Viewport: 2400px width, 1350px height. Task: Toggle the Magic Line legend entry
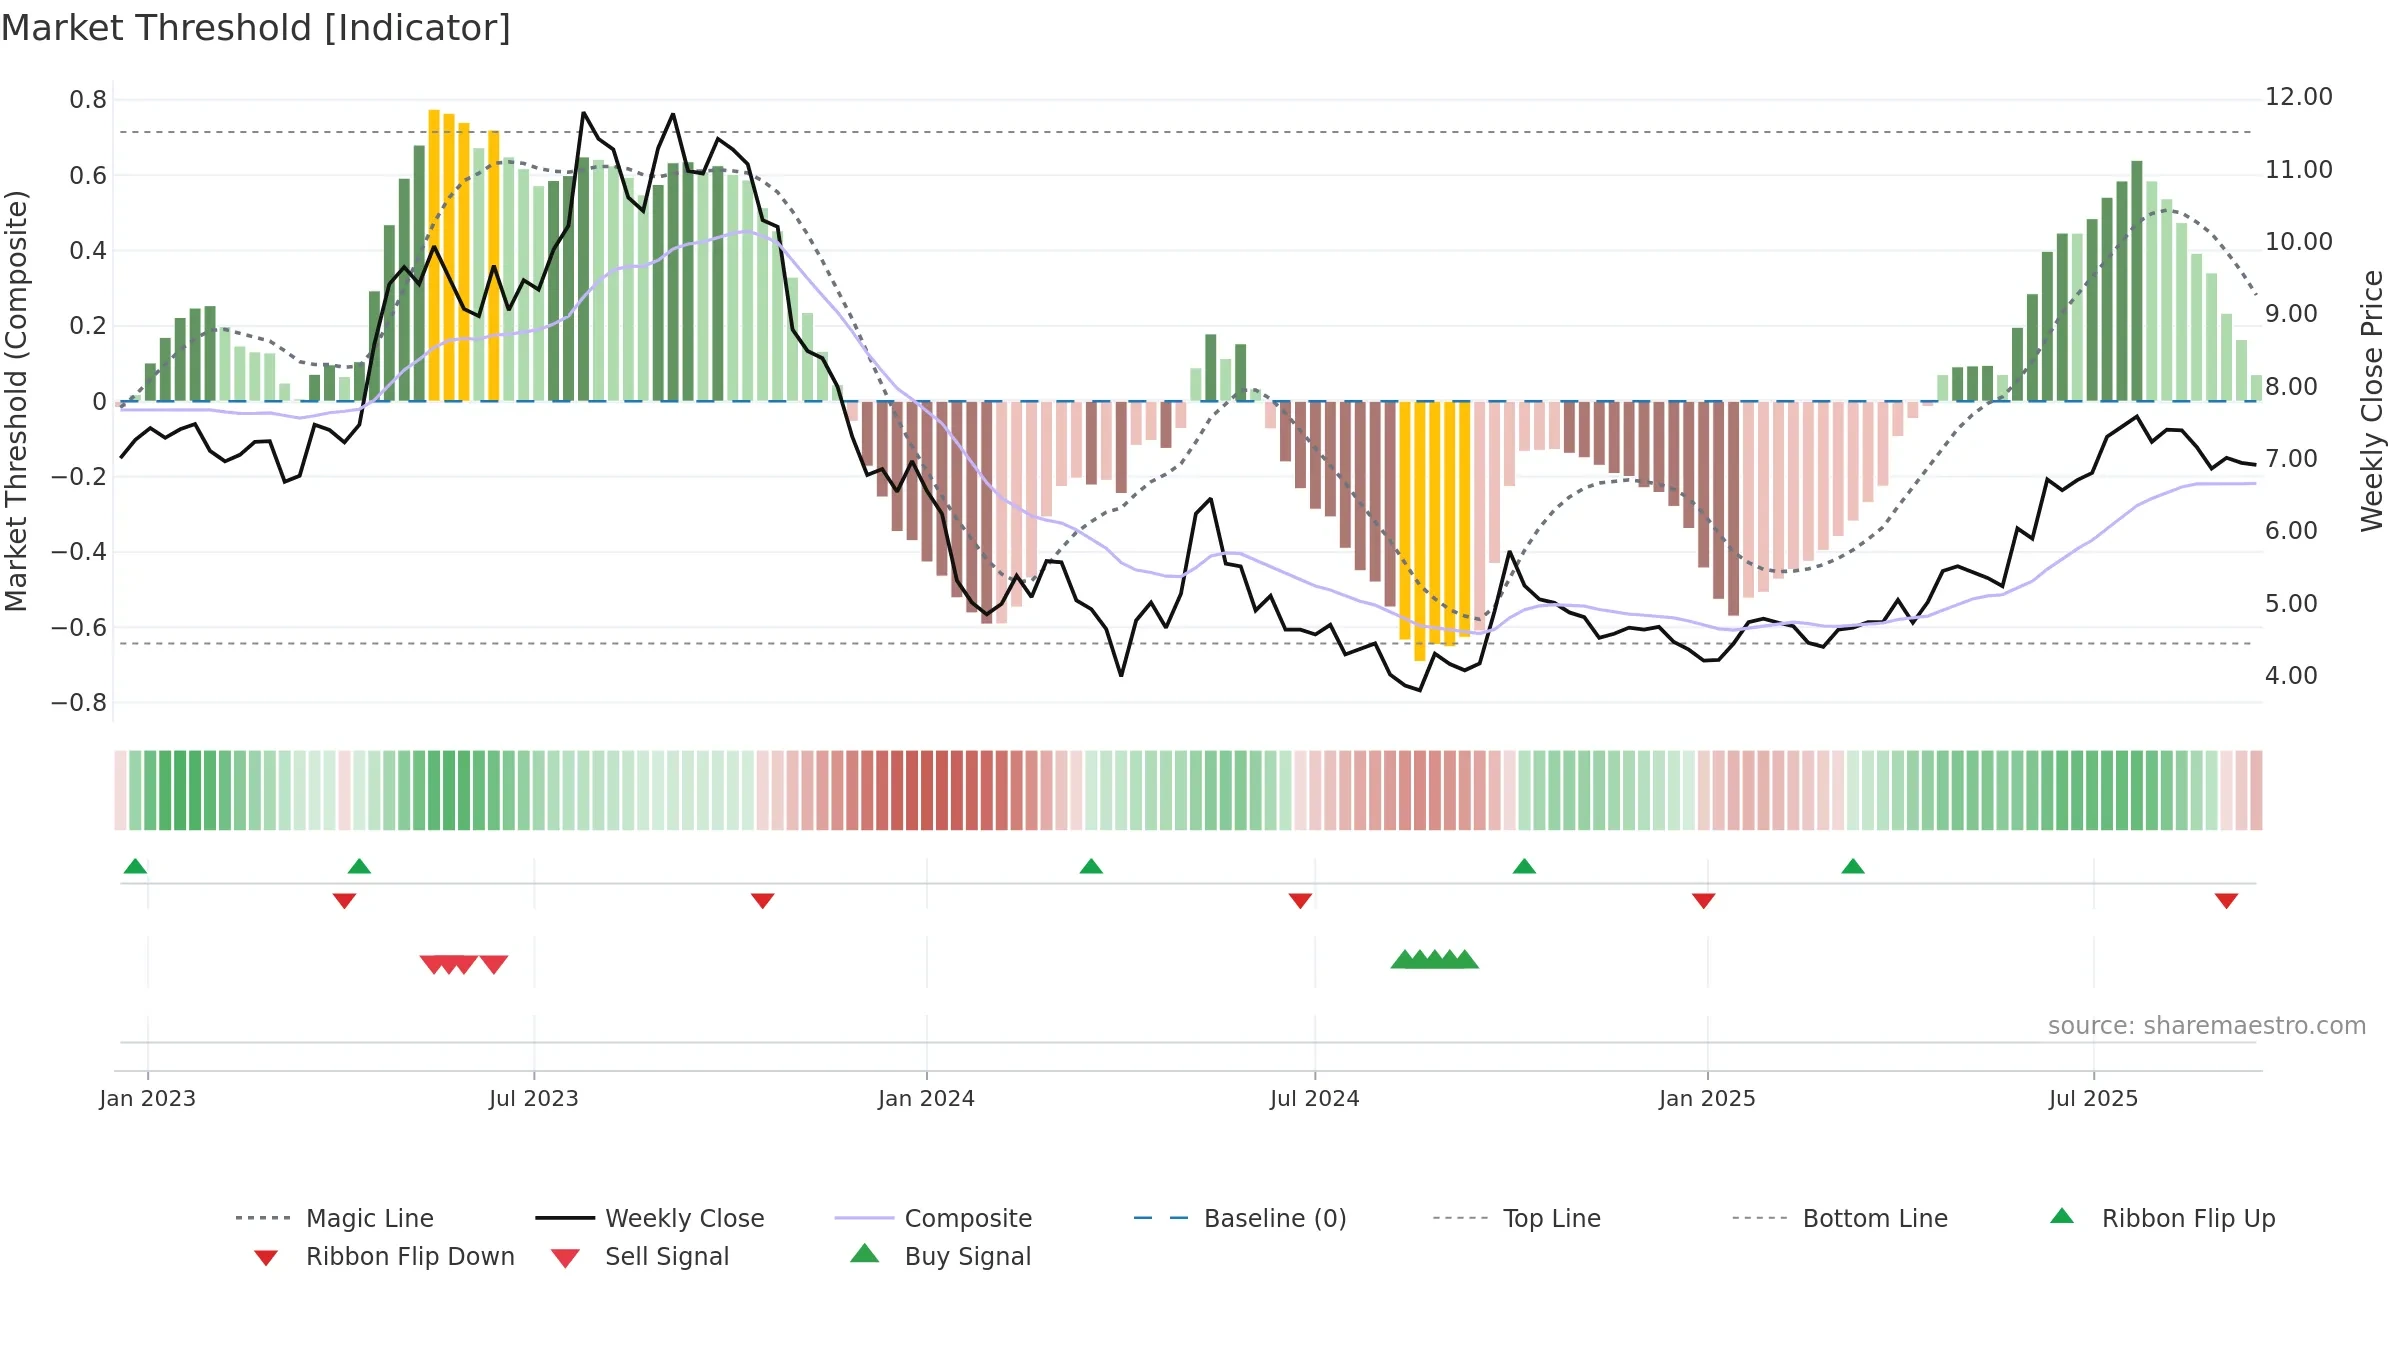(335, 1218)
